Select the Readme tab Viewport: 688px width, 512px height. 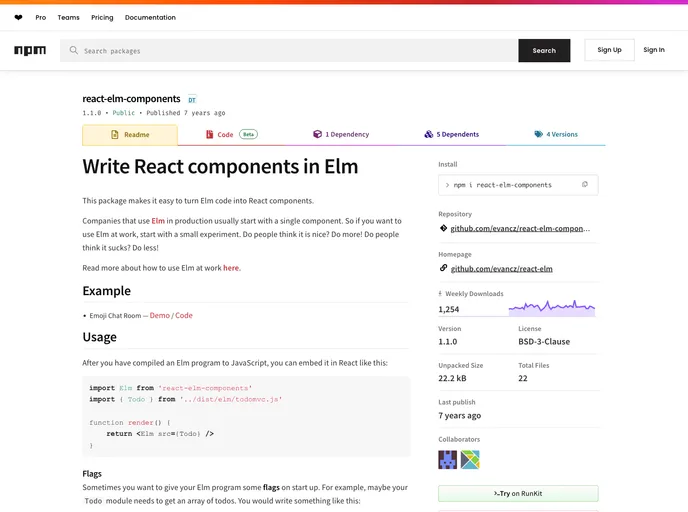[x=130, y=135]
